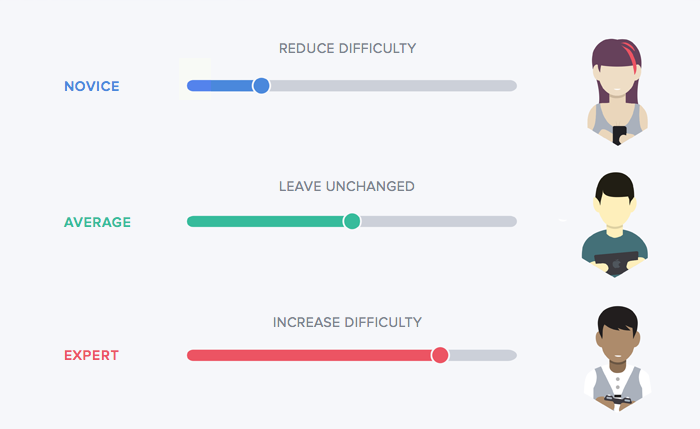Viewport: 700px width, 429px height.
Task: Click the game controller held by Expert avatar
Action: [x=617, y=399]
